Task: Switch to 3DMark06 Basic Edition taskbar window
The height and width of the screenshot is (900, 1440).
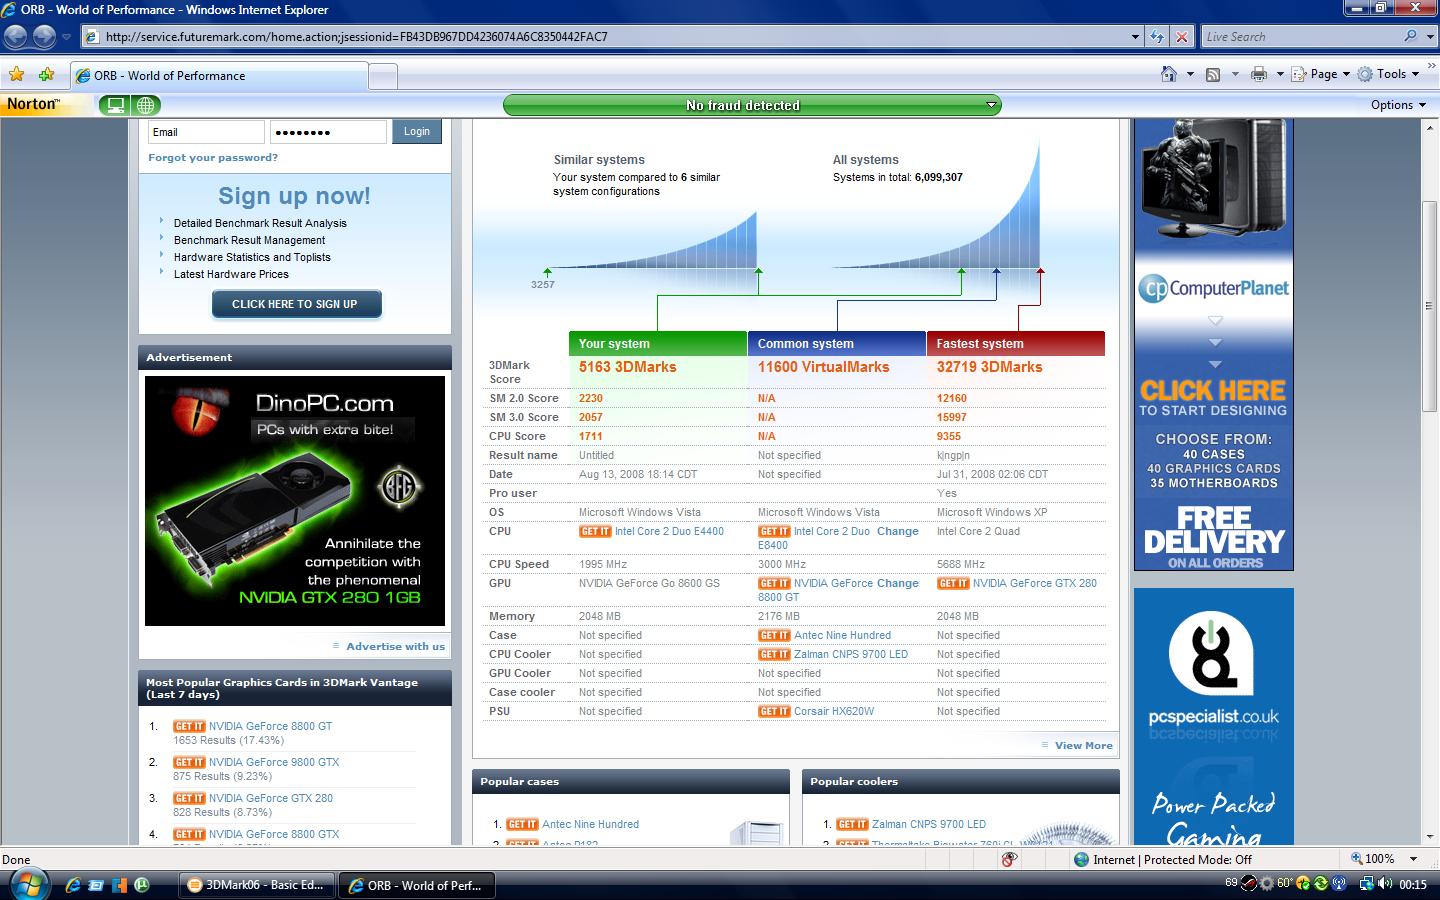Action: tap(257, 885)
